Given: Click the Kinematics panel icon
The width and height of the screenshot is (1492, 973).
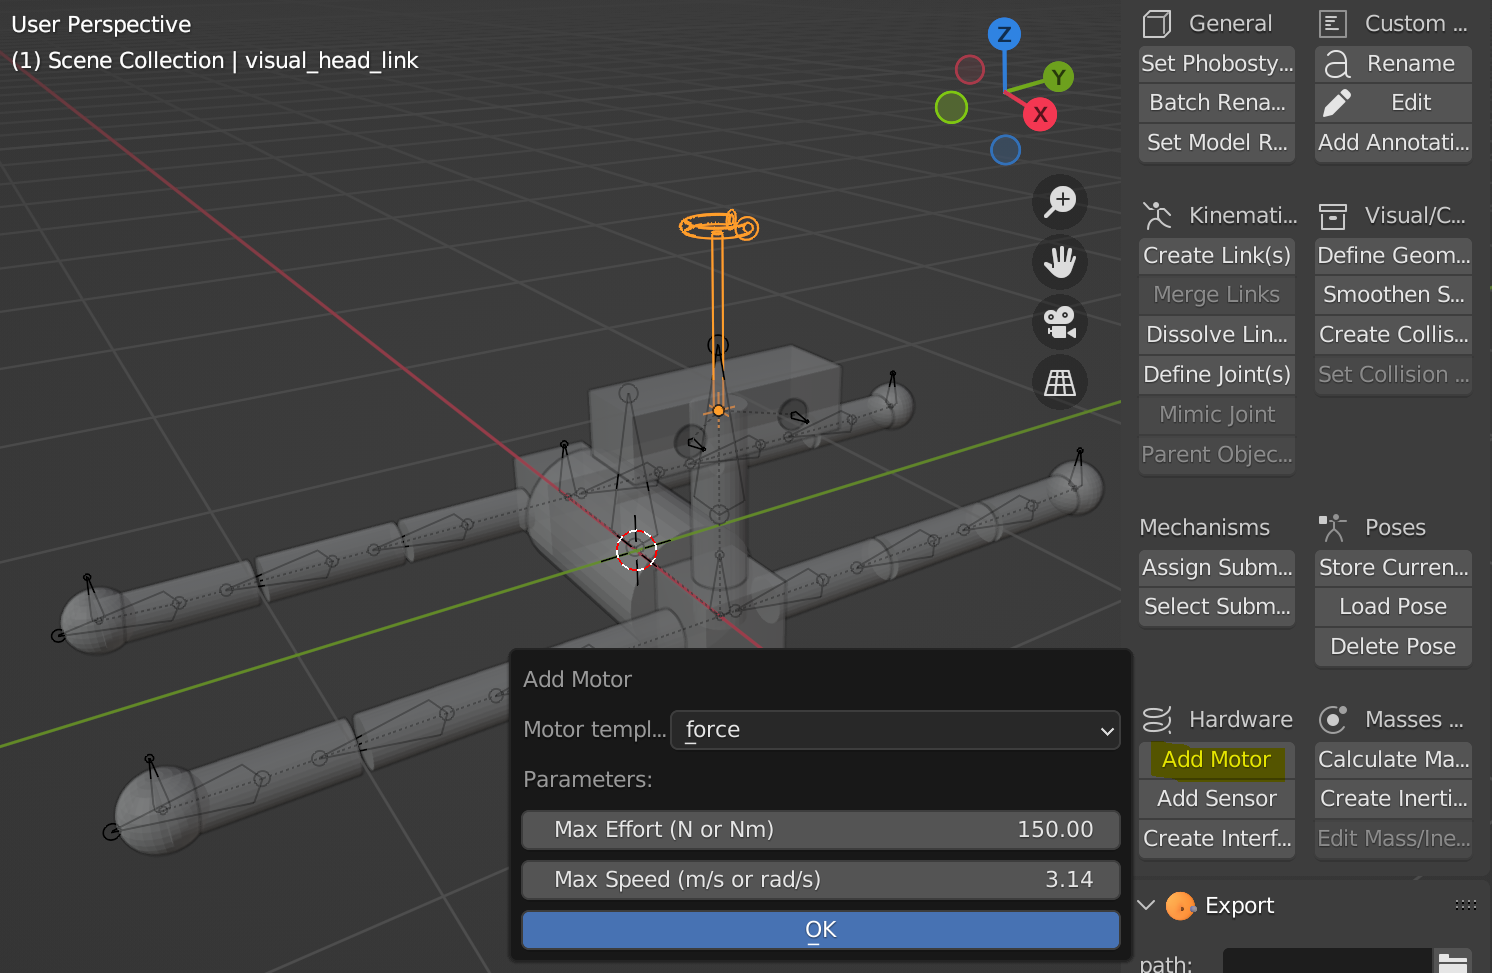Looking at the screenshot, I should (x=1156, y=214).
